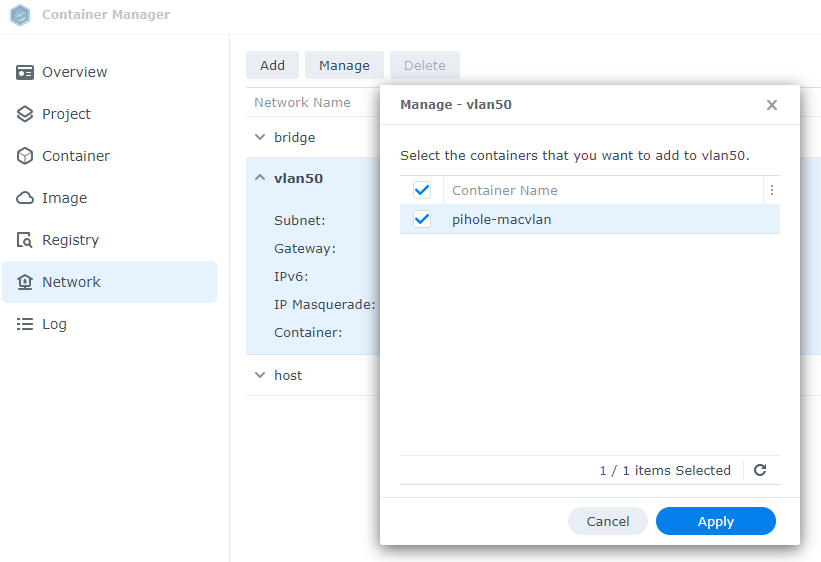Viewport: 821px width, 562px height.
Task: Click the Registry search icon
Action: click(25, 240)
